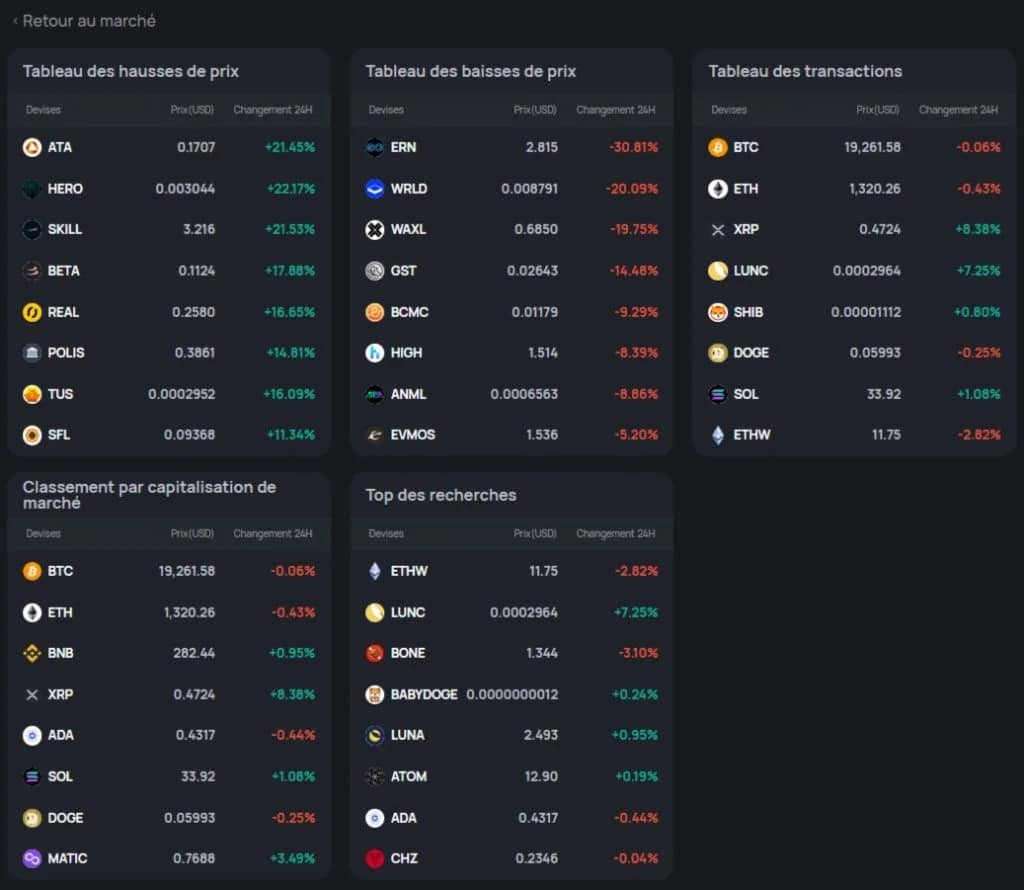Select ERN change -30.81%
Image resolution: width=1024 pixels, height=890 pixels.
coord(633,148)
